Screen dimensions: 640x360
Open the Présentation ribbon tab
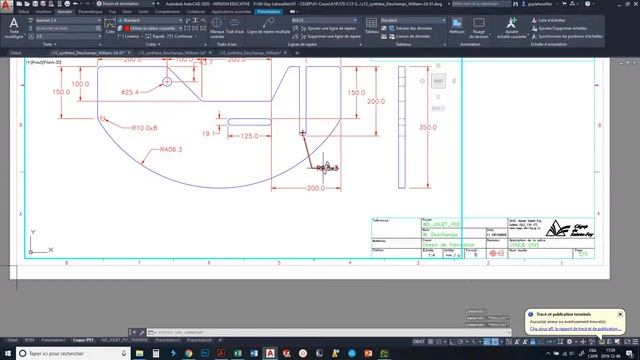[x=269, y=12]
